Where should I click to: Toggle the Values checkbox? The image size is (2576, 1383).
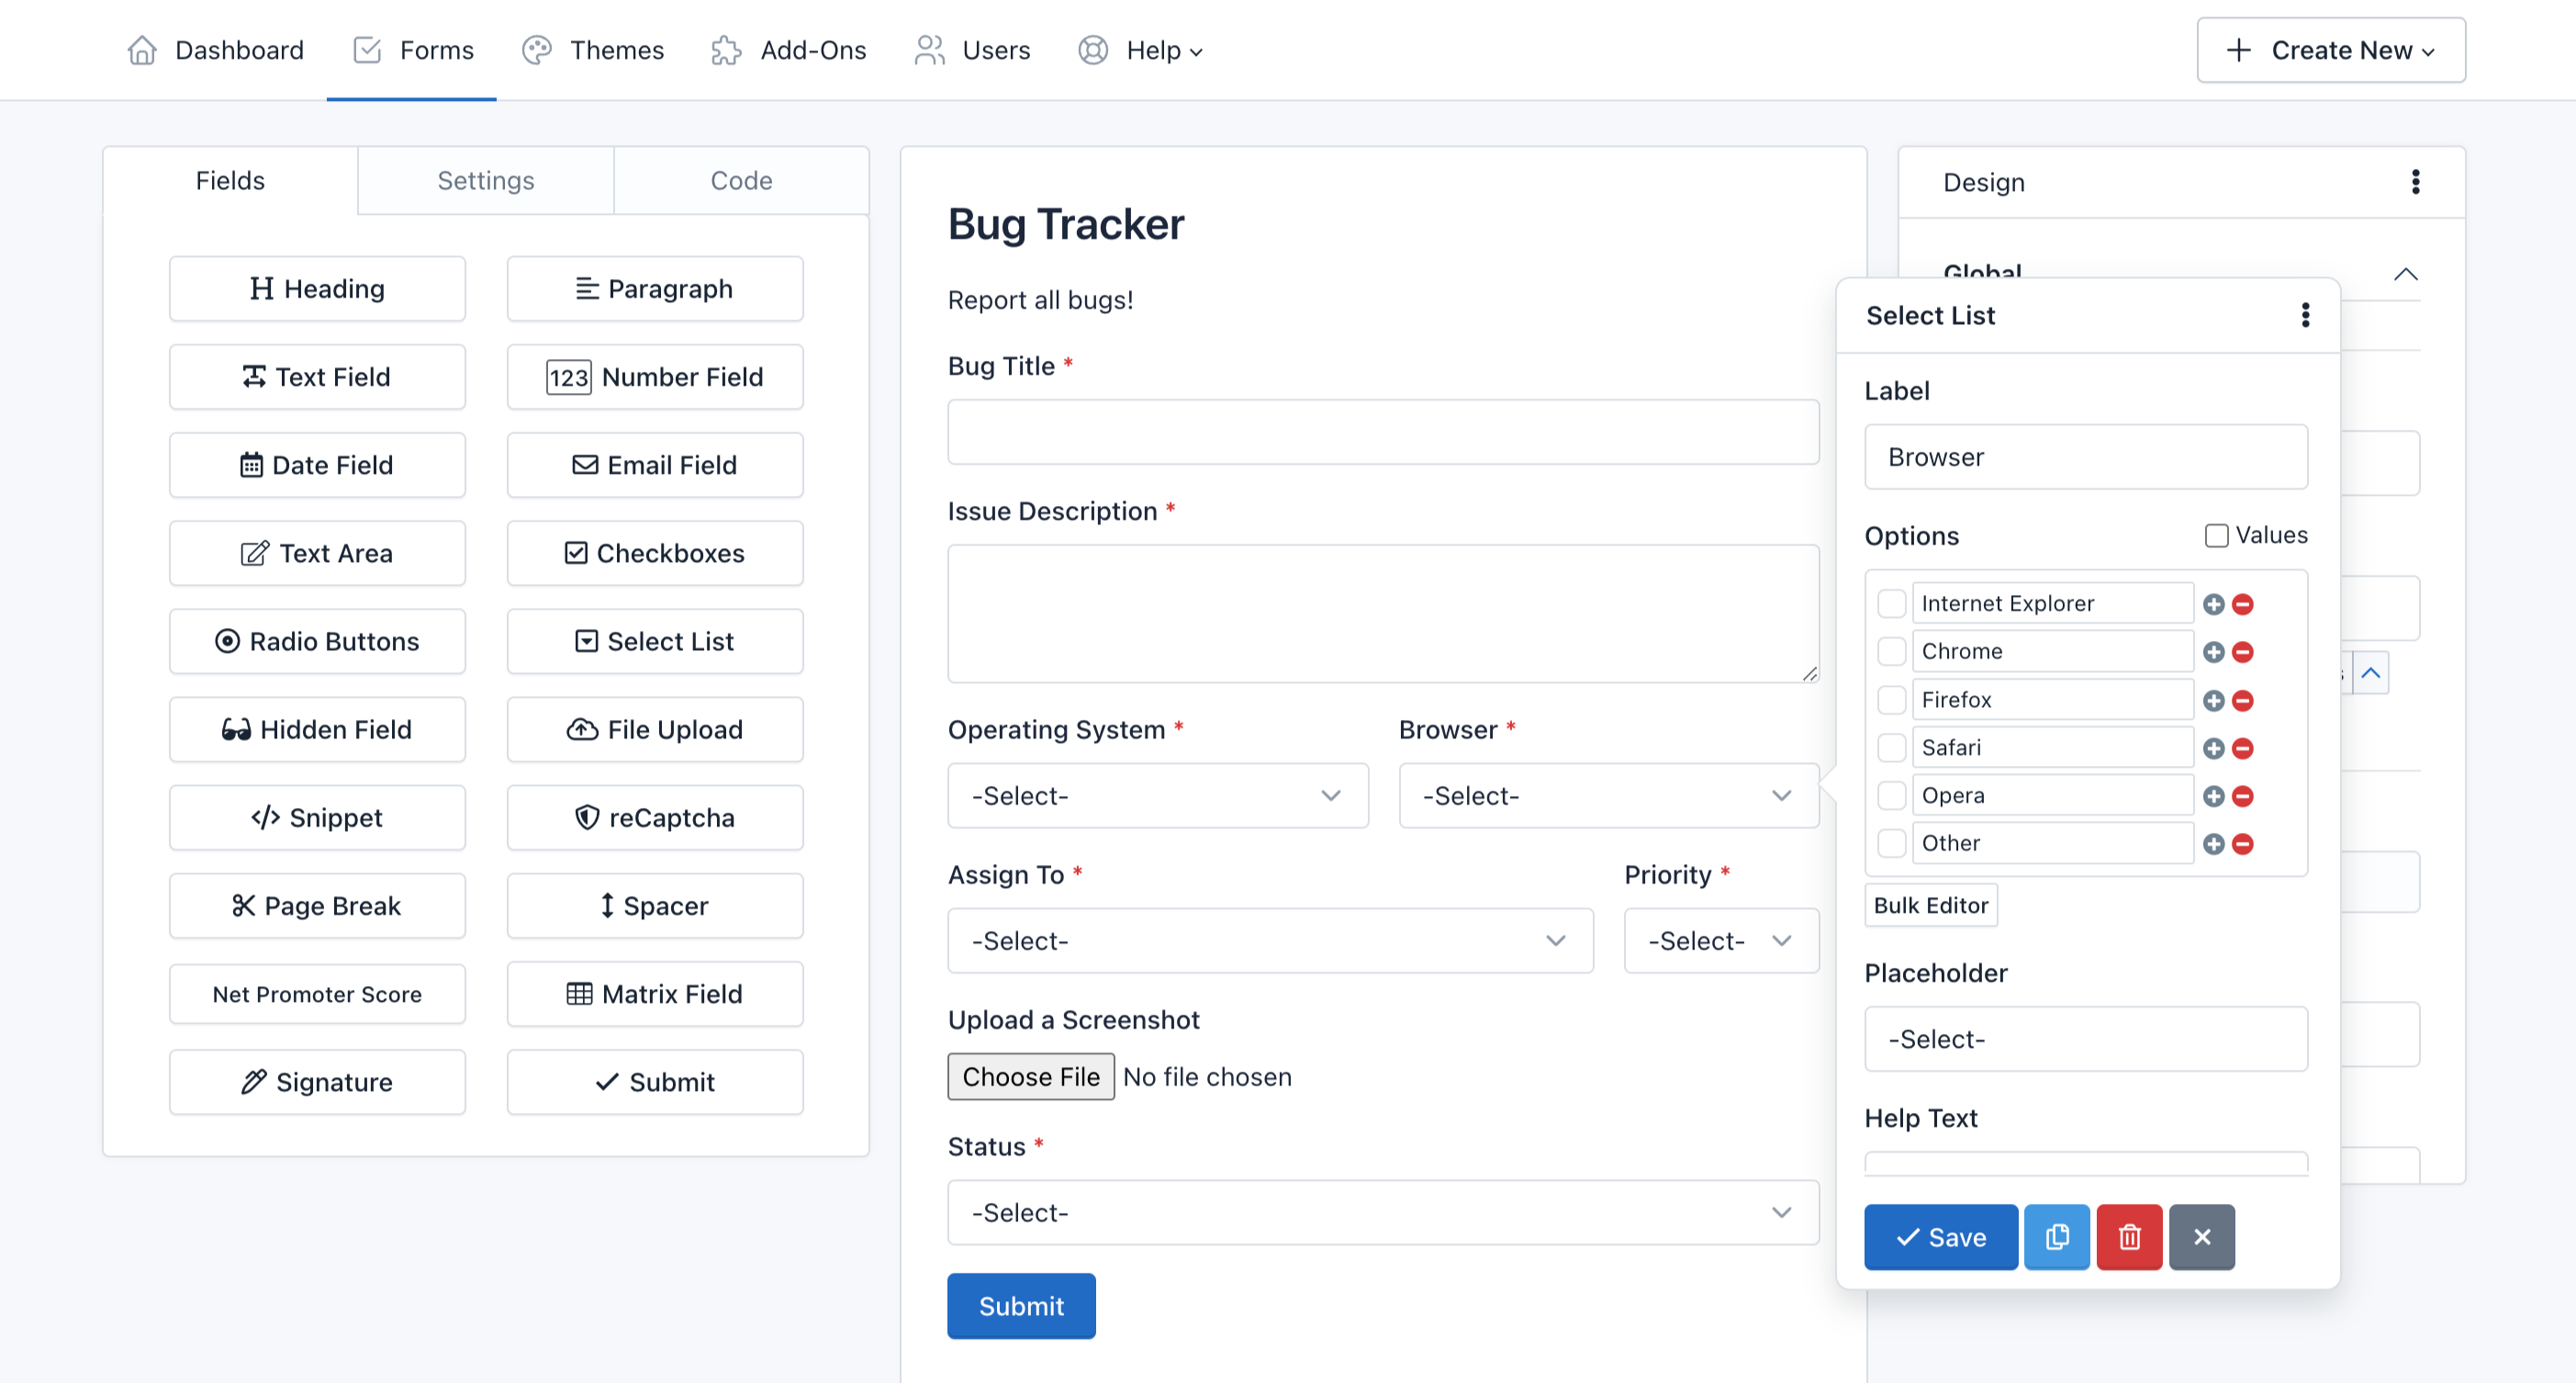pyautogui.click(x=2216, y=536)
